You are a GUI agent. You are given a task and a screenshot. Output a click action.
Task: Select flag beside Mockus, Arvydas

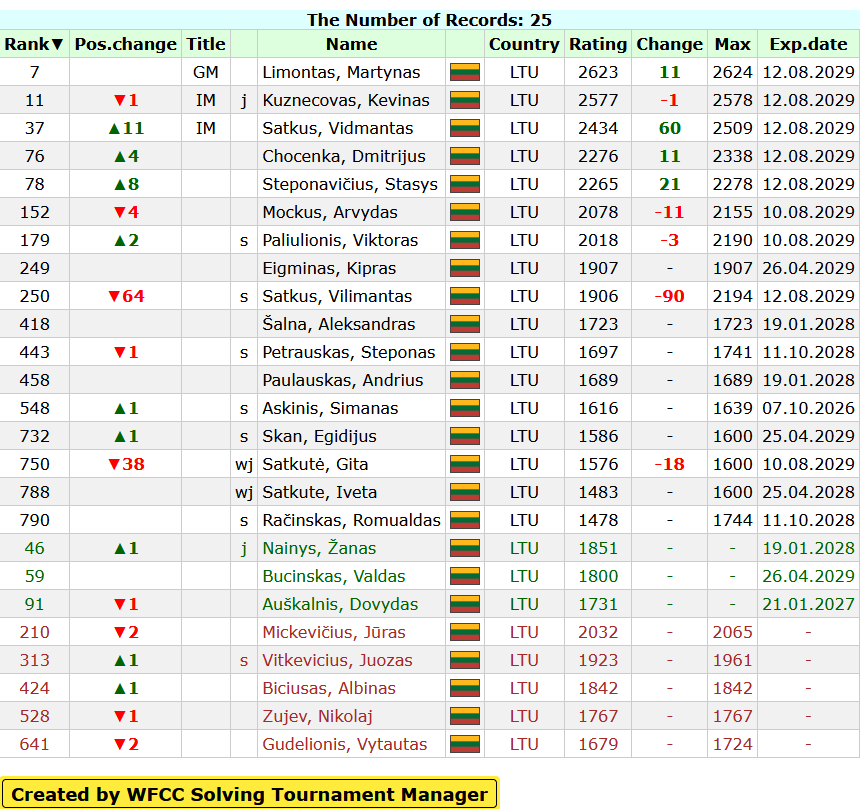coord(465,212)
